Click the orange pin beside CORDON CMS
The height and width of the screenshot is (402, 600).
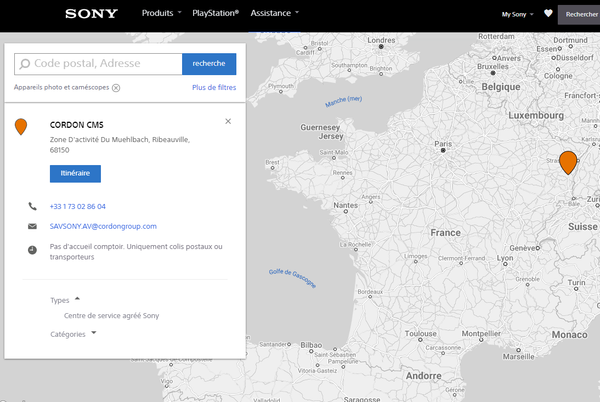(x=21, y=127)
